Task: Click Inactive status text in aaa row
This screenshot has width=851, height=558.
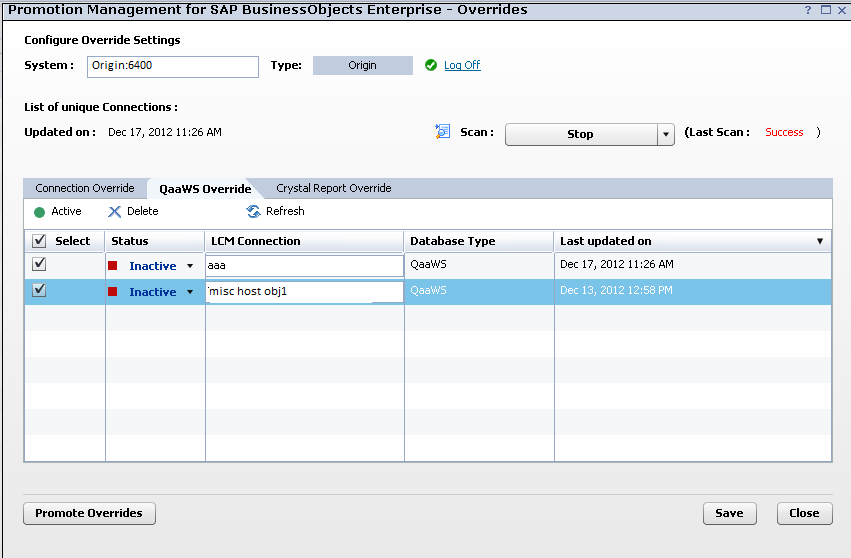Action: point(153,266)
